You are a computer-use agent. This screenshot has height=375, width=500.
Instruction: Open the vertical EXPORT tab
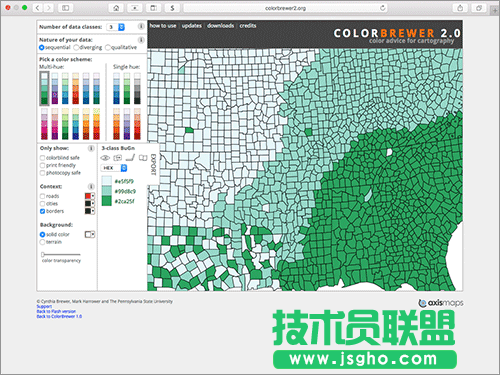point(153,164)
